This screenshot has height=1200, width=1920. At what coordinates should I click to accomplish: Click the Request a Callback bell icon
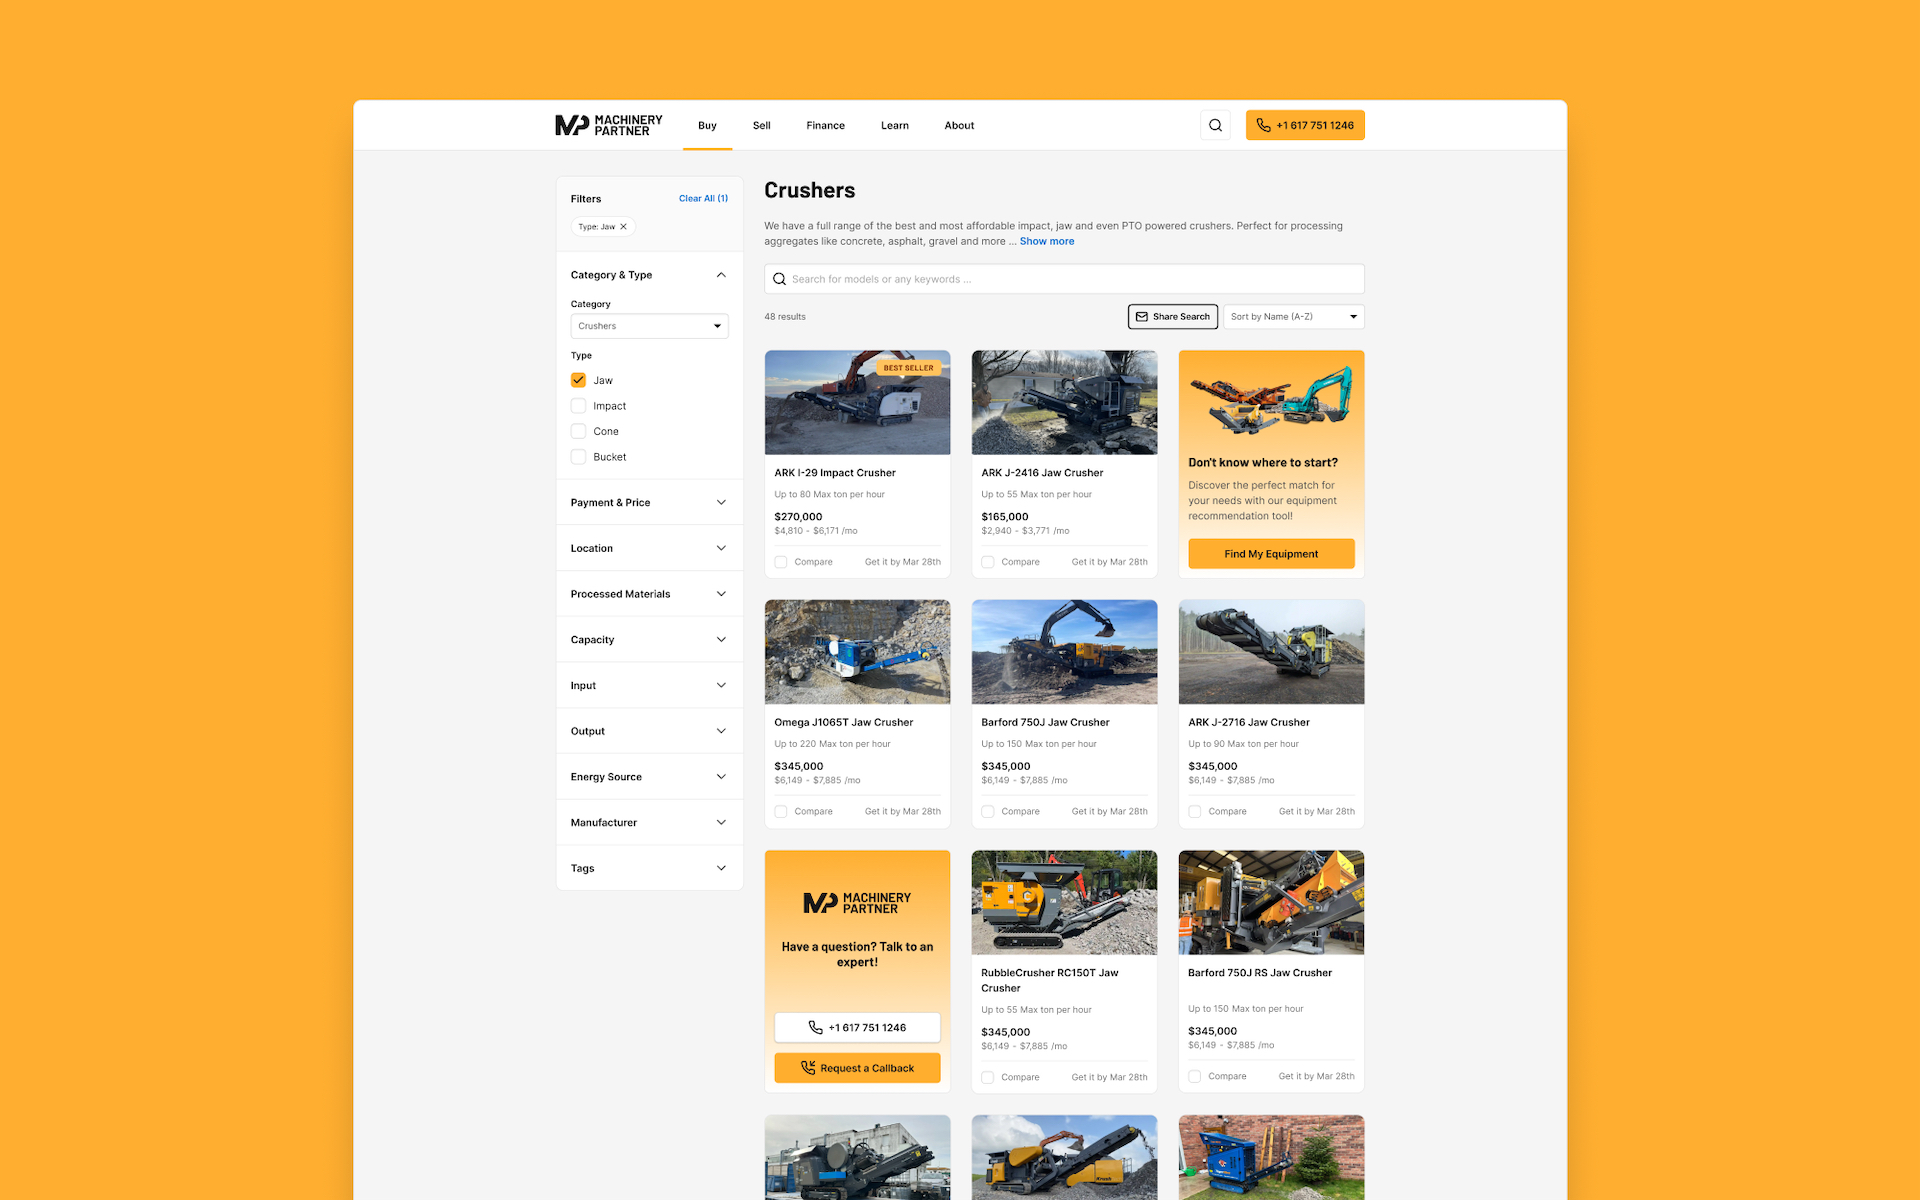(x=807, y=1067)
